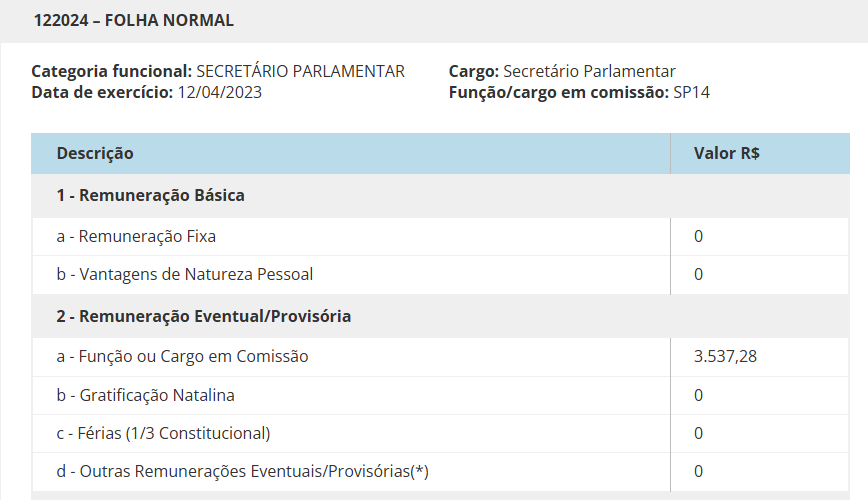Click the Gratificação Natalina value cell
The width and height of the screenshot is (868, 500).
pyautogui.click(x=699, y=395)
